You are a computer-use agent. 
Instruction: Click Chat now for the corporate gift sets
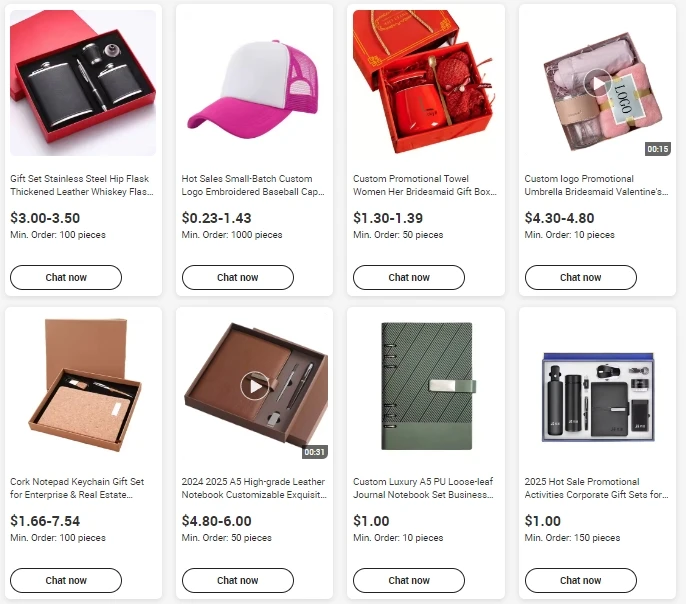[581, 580]
